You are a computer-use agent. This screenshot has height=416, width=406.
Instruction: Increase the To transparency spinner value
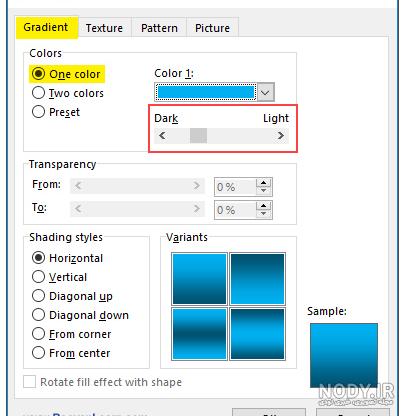(x=263, y=205)
